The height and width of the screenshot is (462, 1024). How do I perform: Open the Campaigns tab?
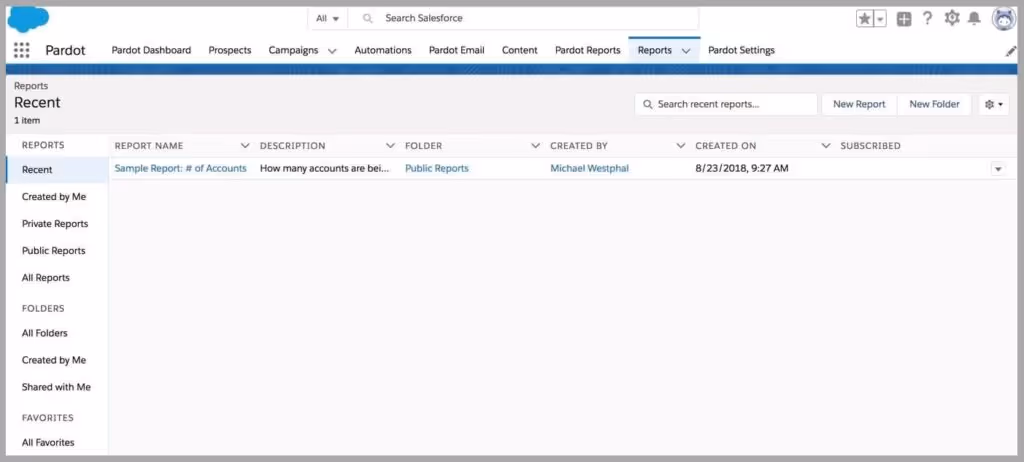tap(293, 50)
